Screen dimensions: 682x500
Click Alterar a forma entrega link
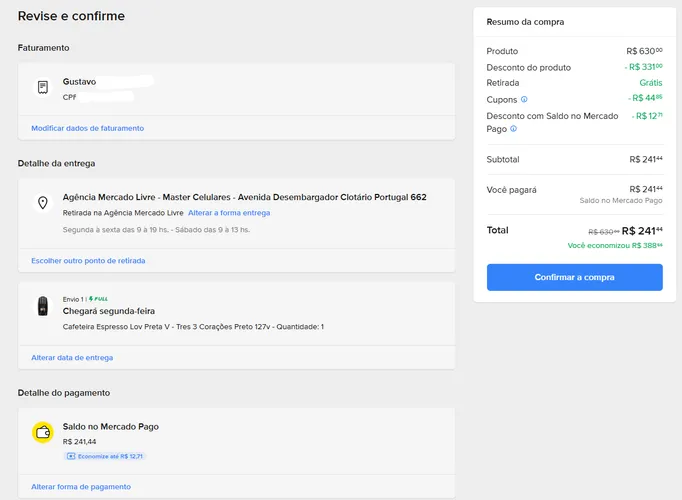(229, 213)
